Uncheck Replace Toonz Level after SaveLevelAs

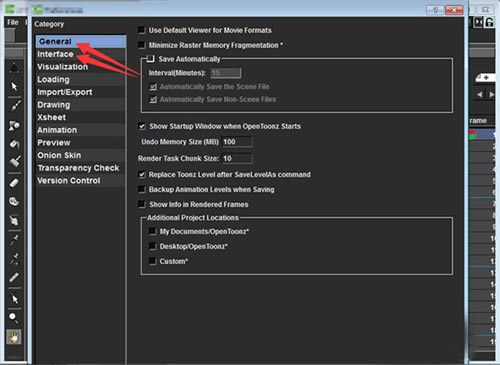tap(142, 174)
